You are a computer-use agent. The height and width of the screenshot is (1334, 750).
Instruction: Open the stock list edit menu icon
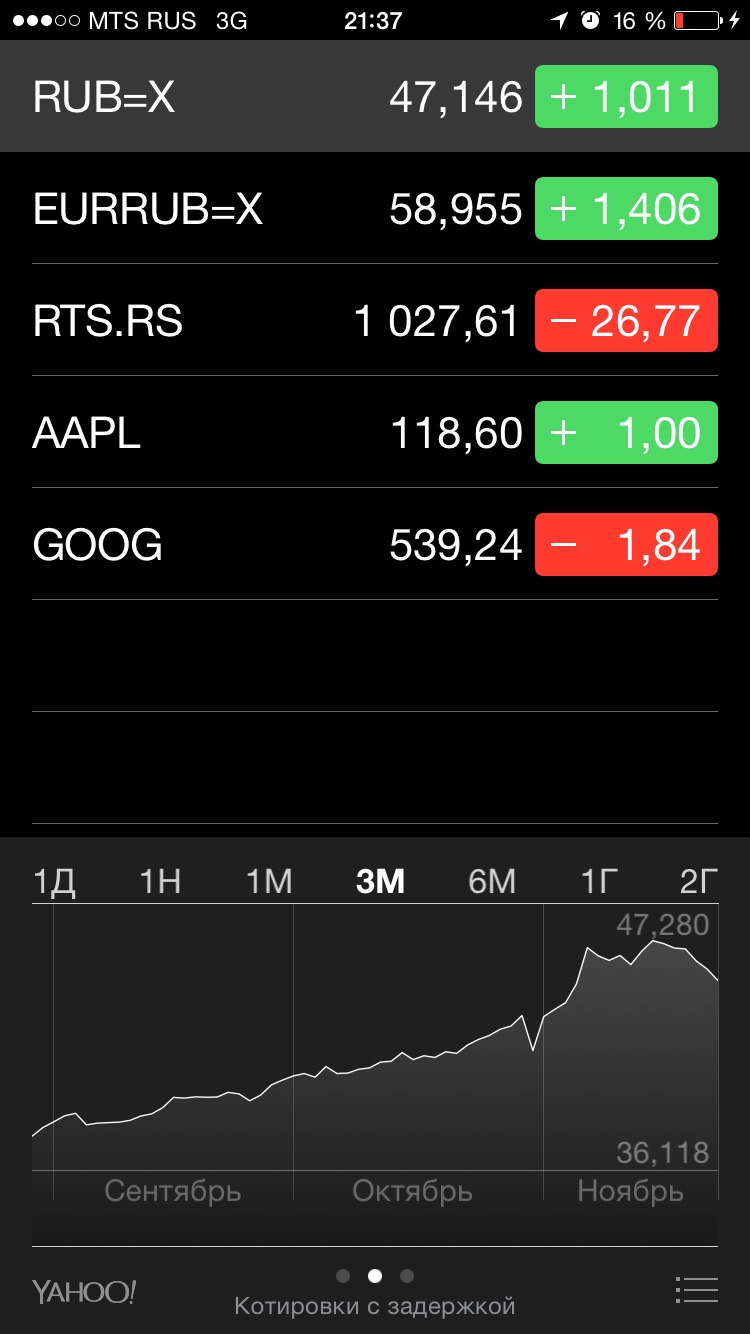click(696, 1290)
